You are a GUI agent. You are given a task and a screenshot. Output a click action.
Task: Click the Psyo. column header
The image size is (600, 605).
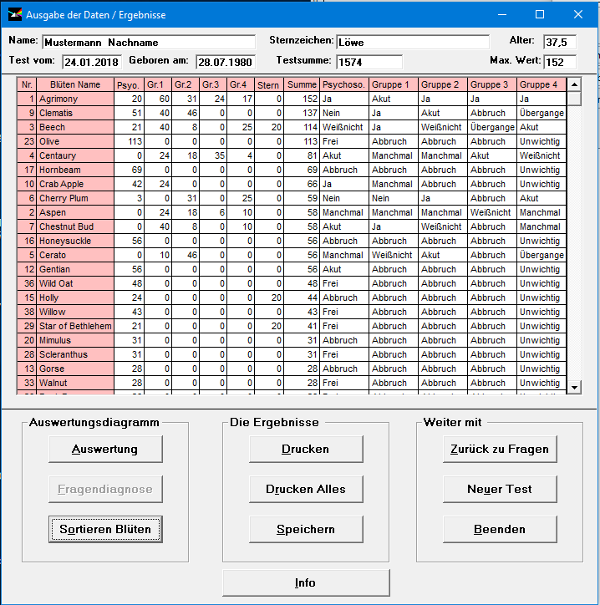point(129,85)
